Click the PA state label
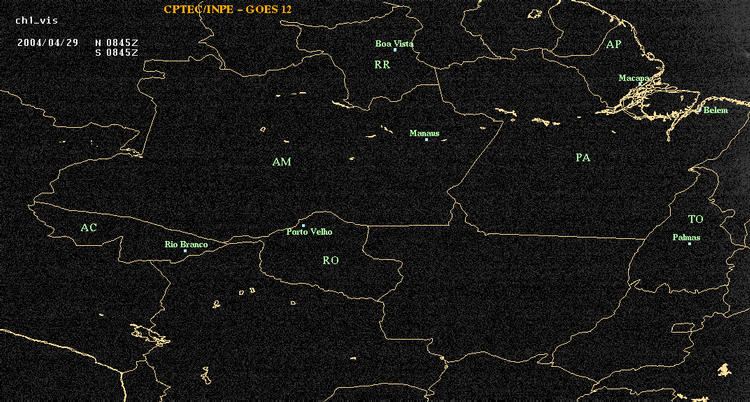Viewport: 750px width, 402px height. pyautogui.click(x=583, y=157)
